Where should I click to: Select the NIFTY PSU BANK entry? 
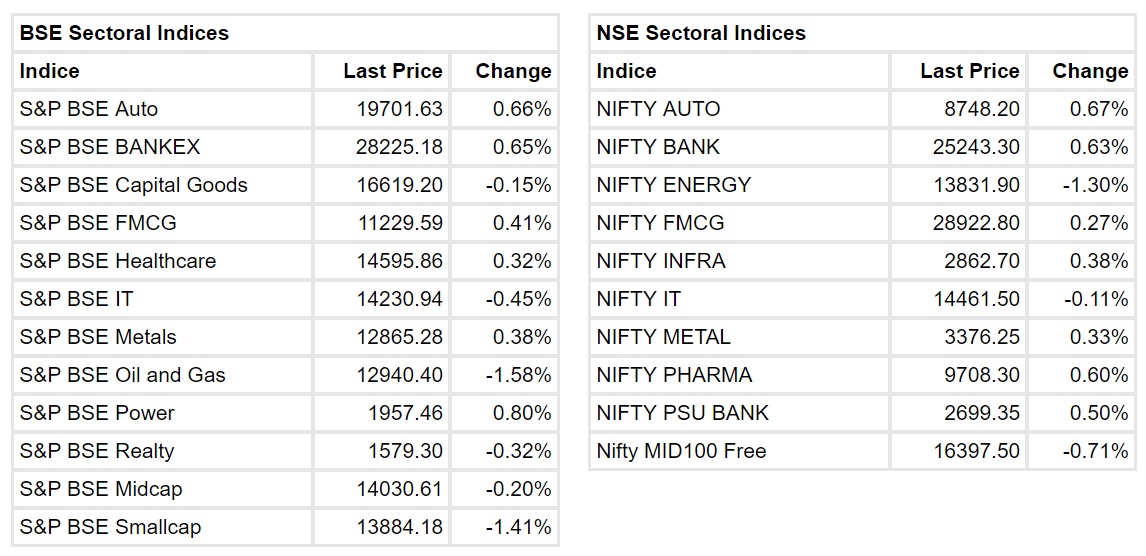pyautogui.click(x=683, y=413)
